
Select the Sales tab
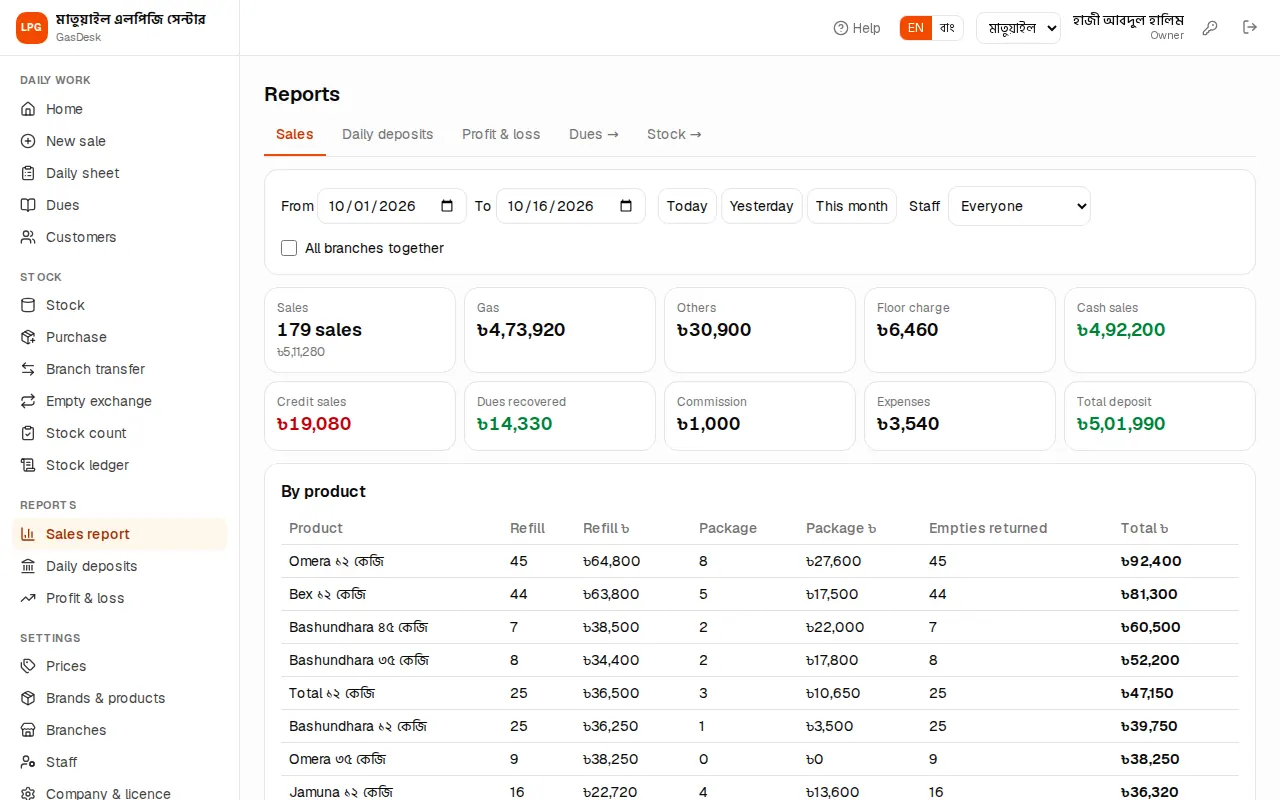295,134
